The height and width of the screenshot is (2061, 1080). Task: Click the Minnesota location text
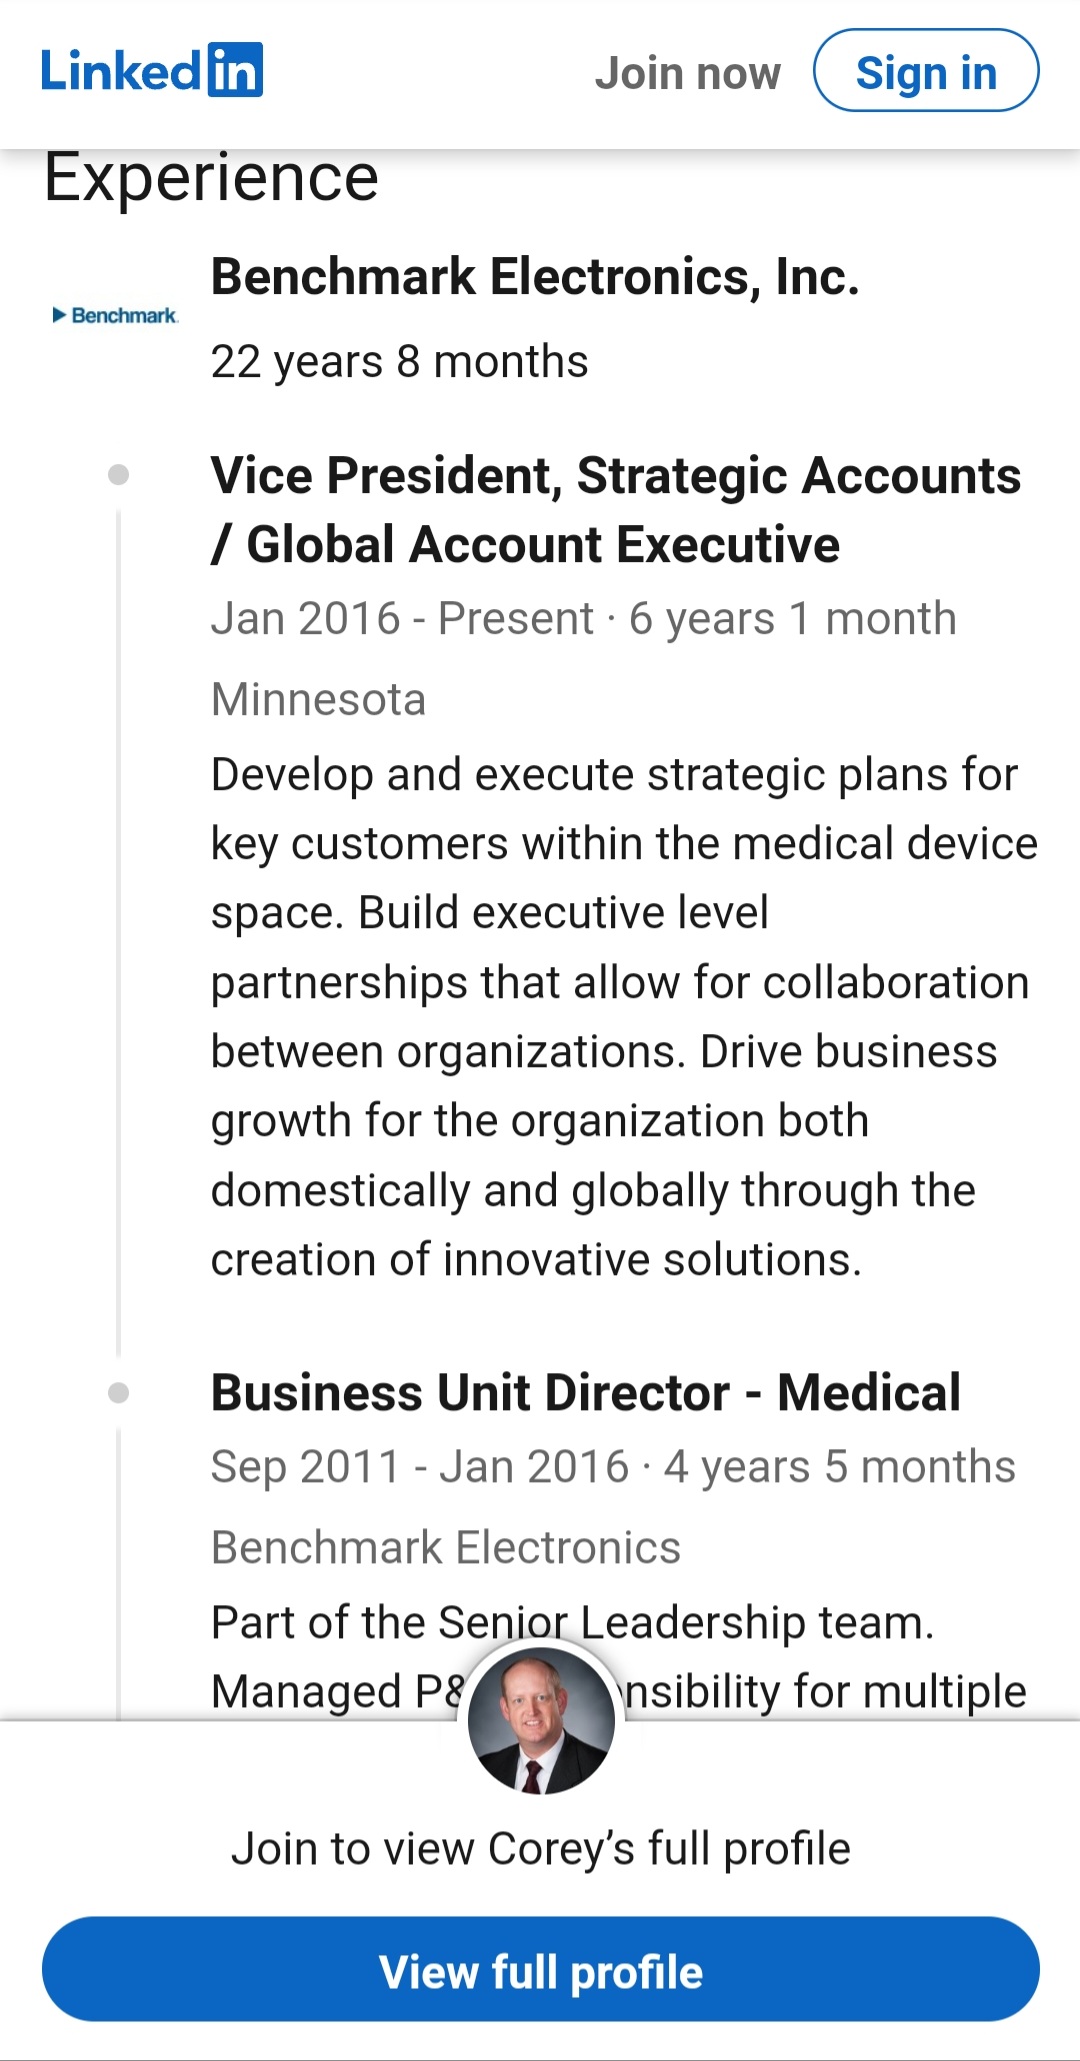318,699
